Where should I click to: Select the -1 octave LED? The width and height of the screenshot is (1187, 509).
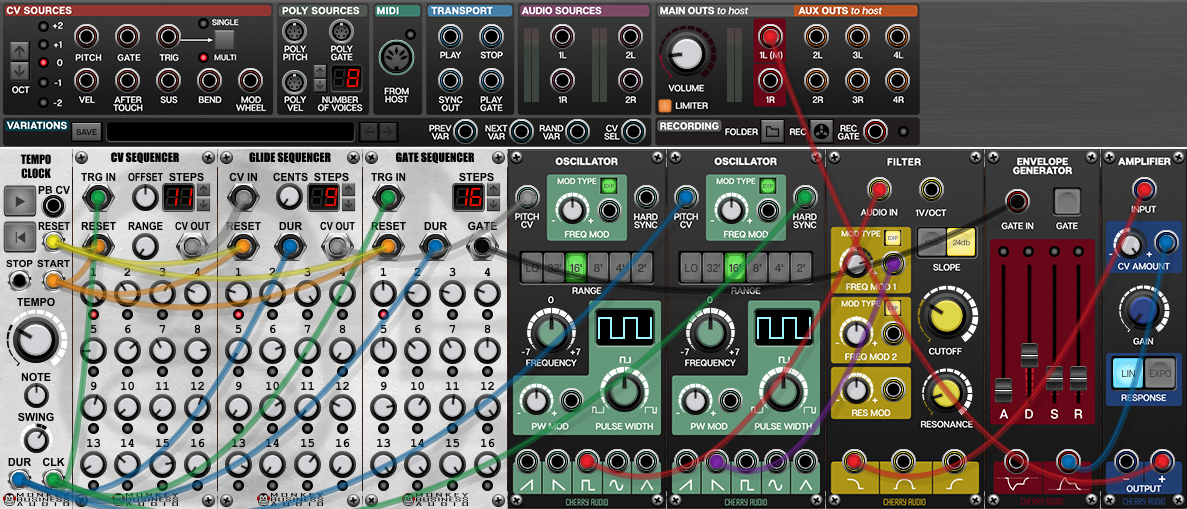tap(43, 83)
